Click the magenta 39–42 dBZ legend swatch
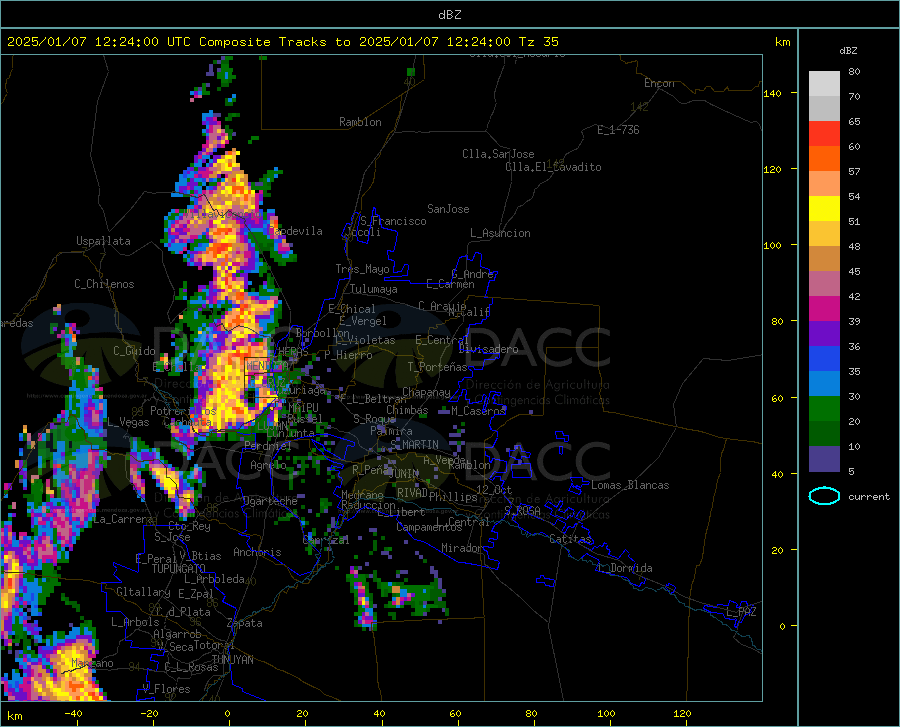Image resolution: width=900 pixels, height=727 pixels. [824, 309]
